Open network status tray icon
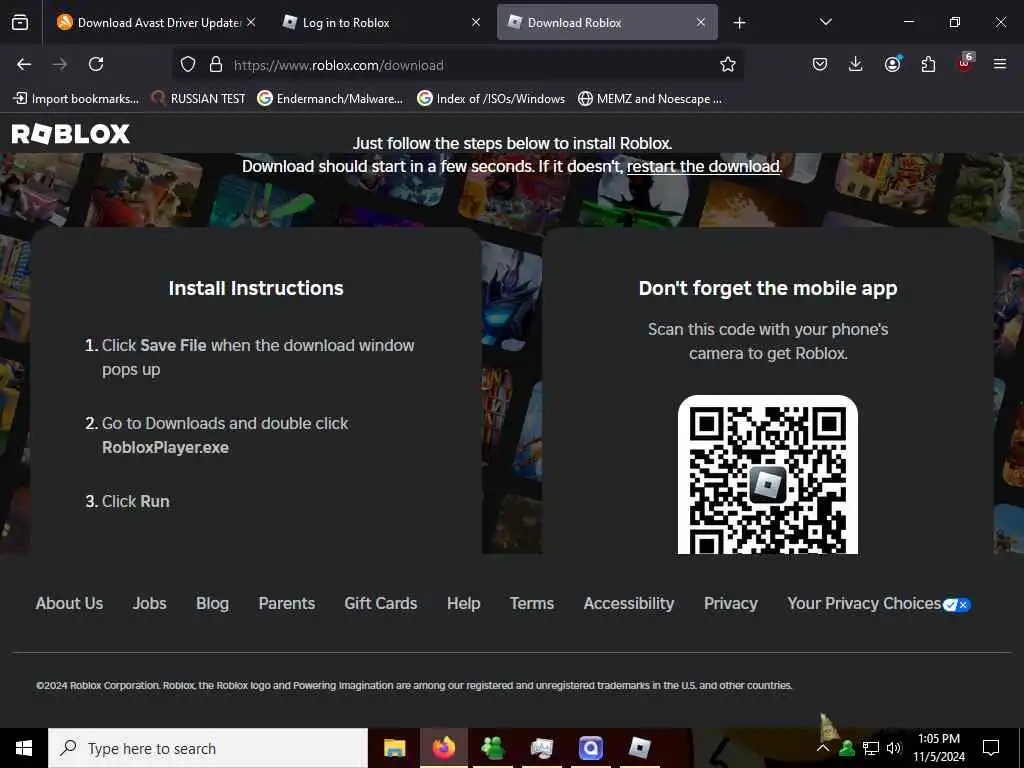The image size is (1024, 768). coord(871,748)
